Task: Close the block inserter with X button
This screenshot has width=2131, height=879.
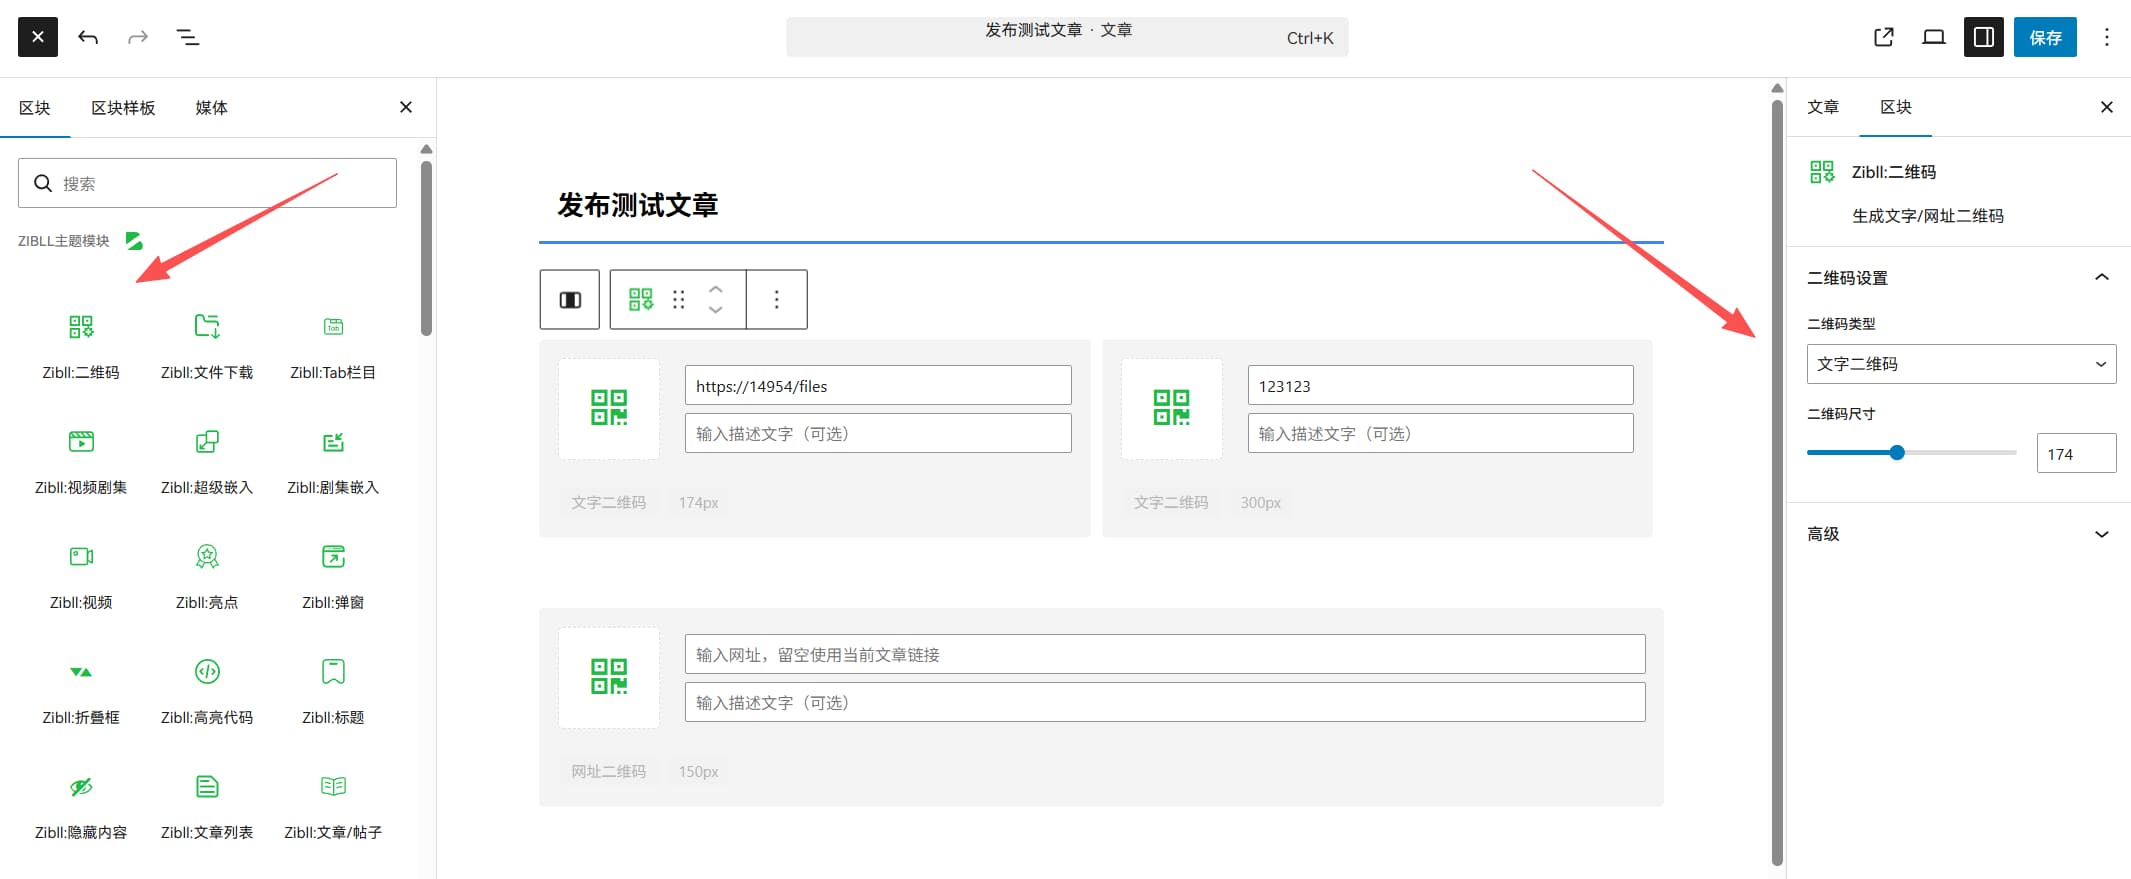Action: 38,37
